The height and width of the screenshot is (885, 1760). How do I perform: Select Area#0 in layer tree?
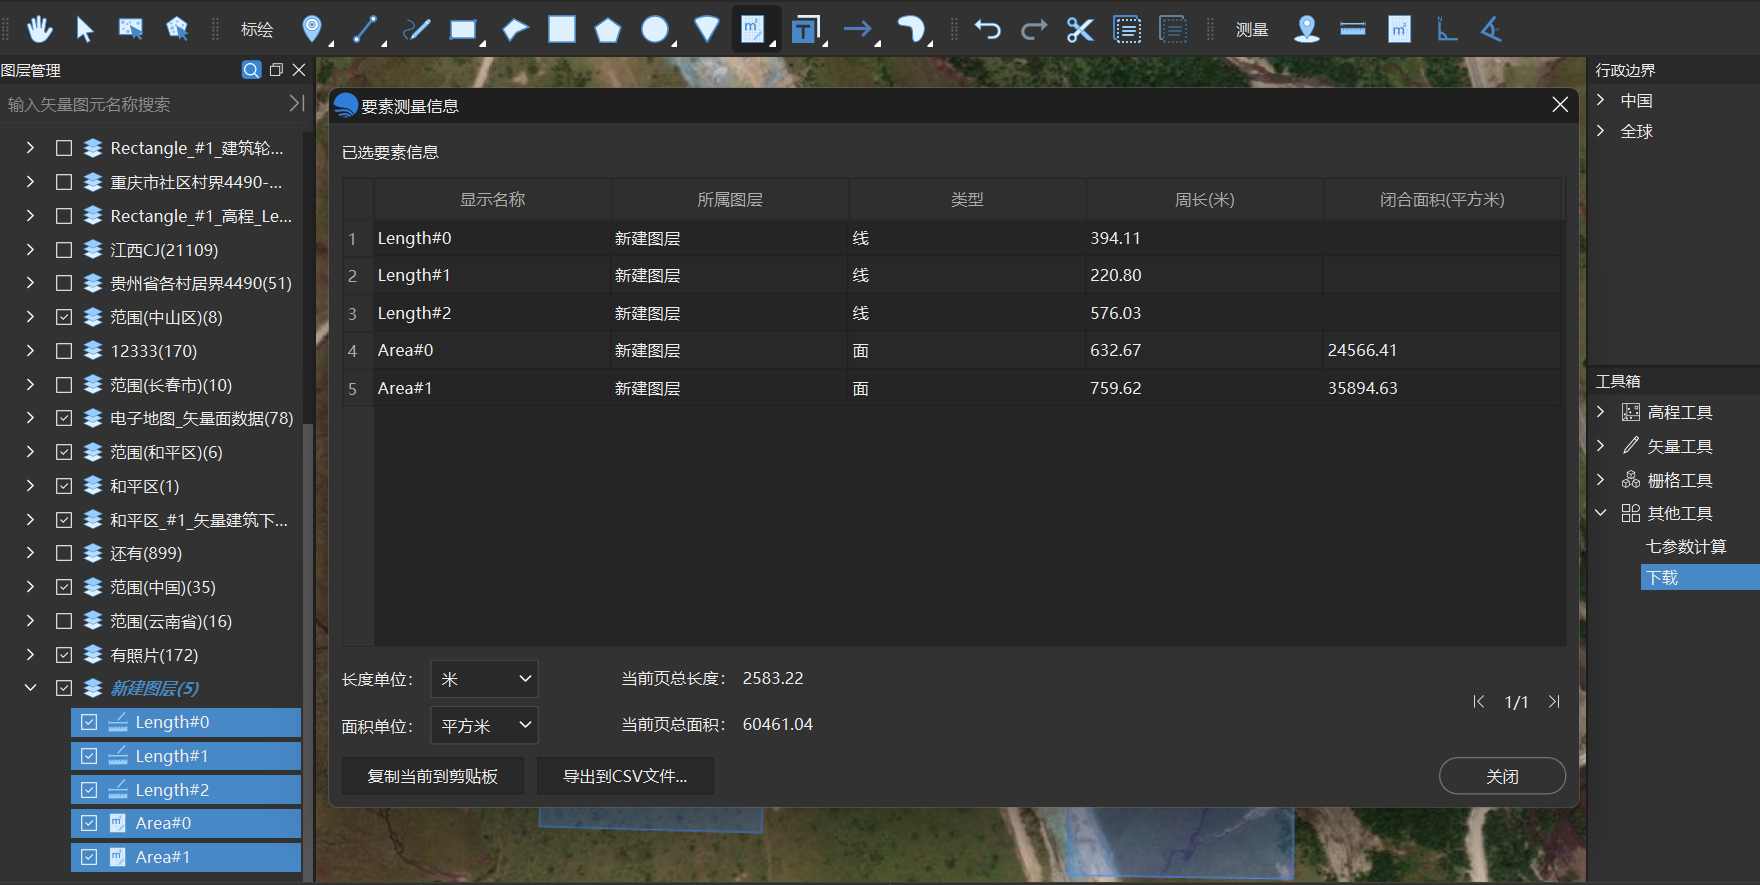[186, 823]
